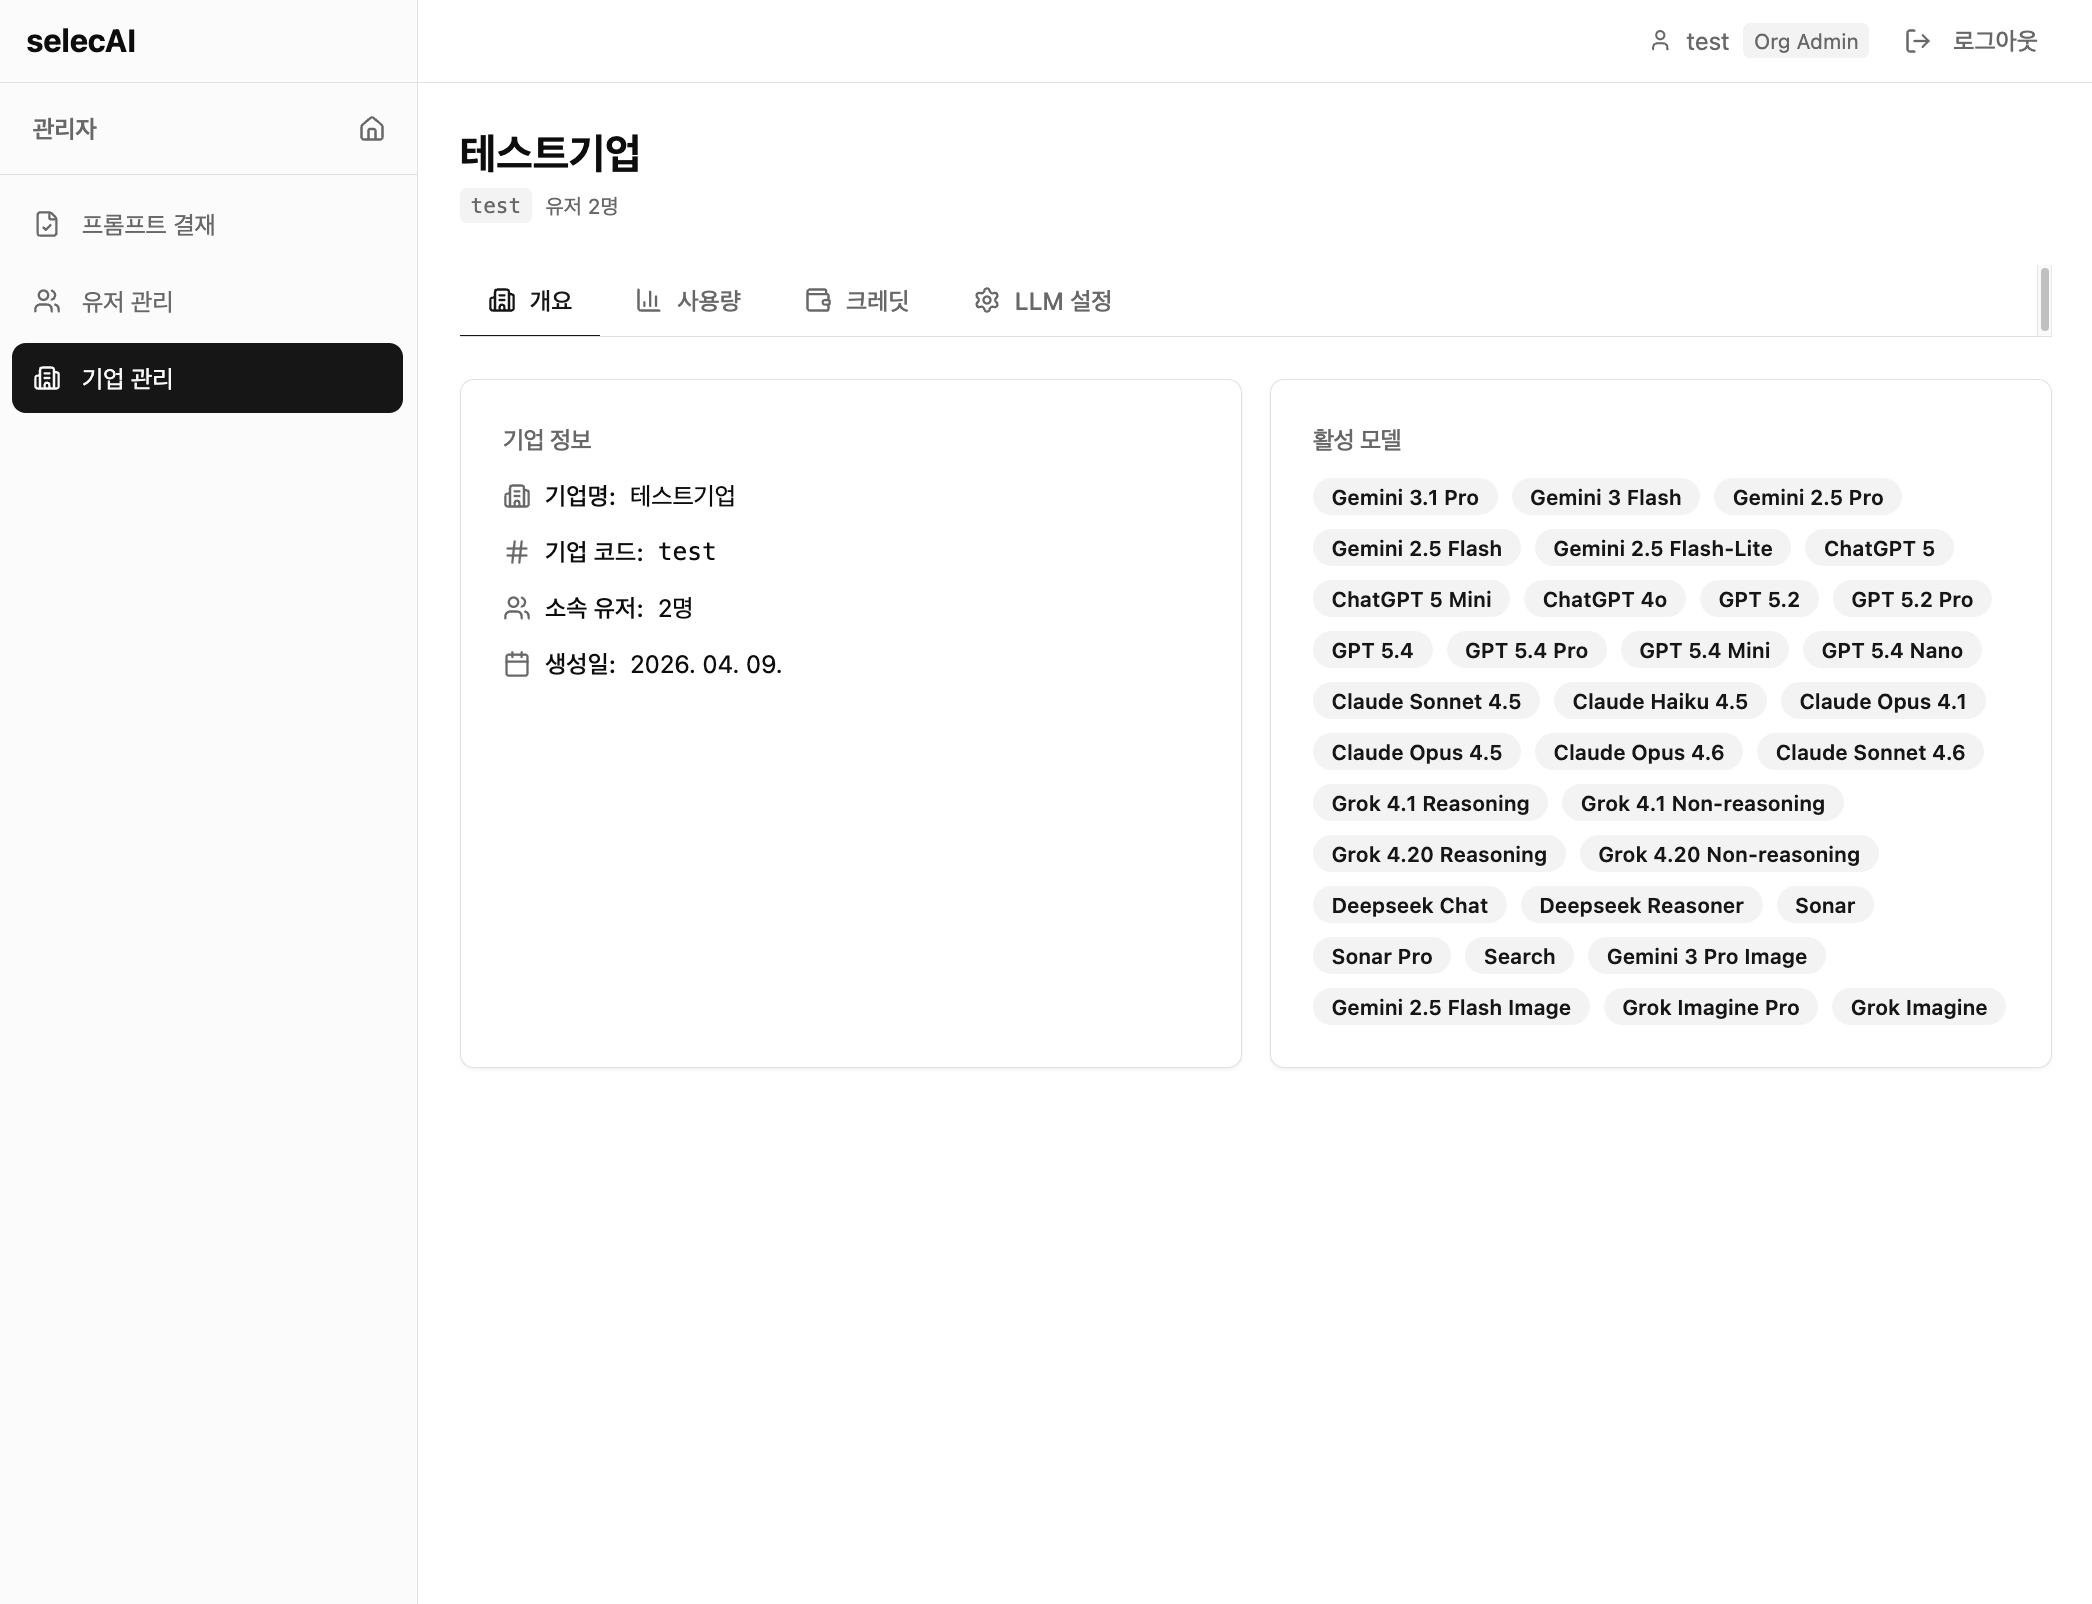
Task: Click the home icon next to 관리자
Action: [x=372, y=129]
